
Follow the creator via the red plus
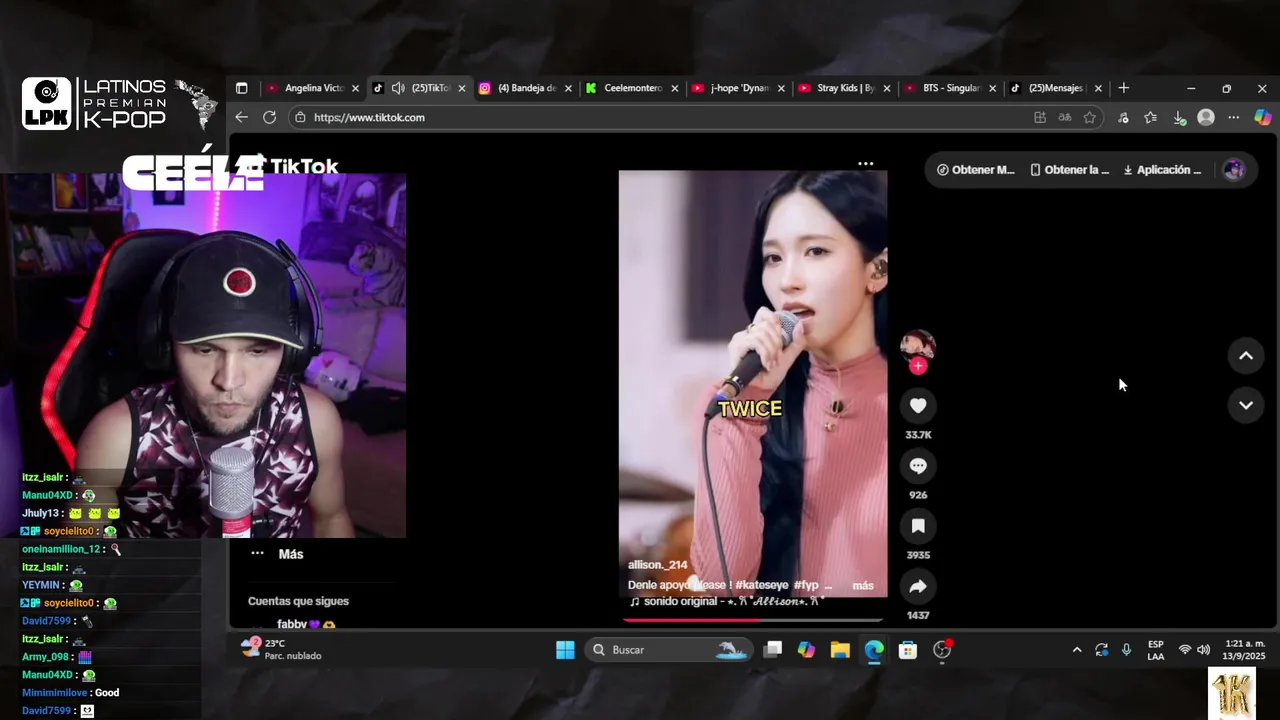pos(918,366)
